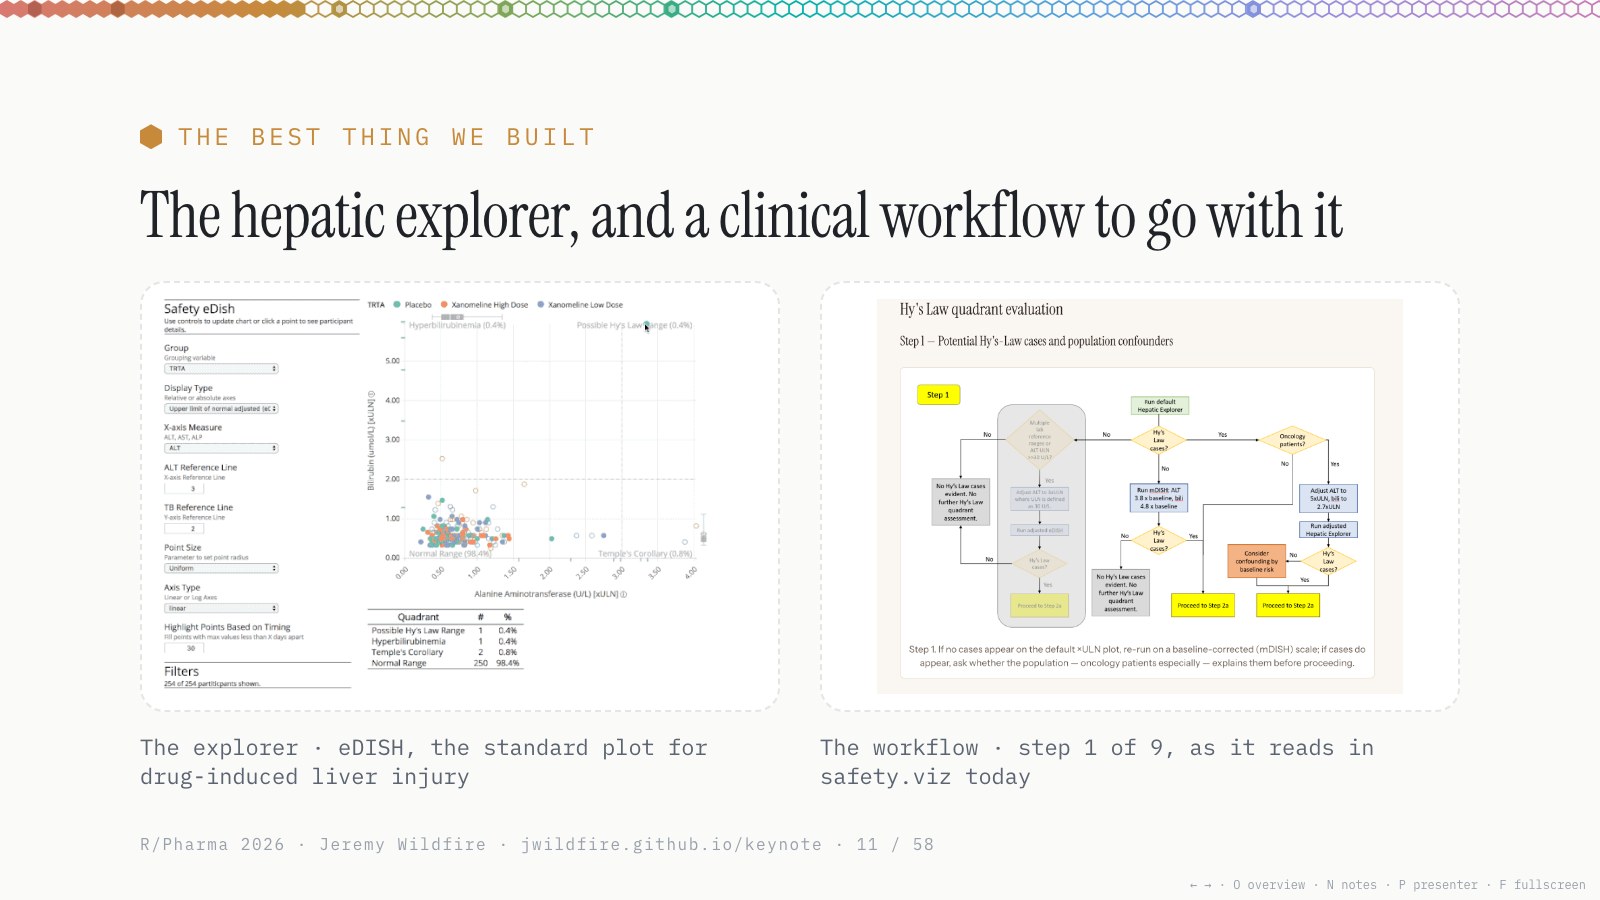Click the Xanomeline Low Dose legend dot
1600x900 pixels.
tap(541, 305)
